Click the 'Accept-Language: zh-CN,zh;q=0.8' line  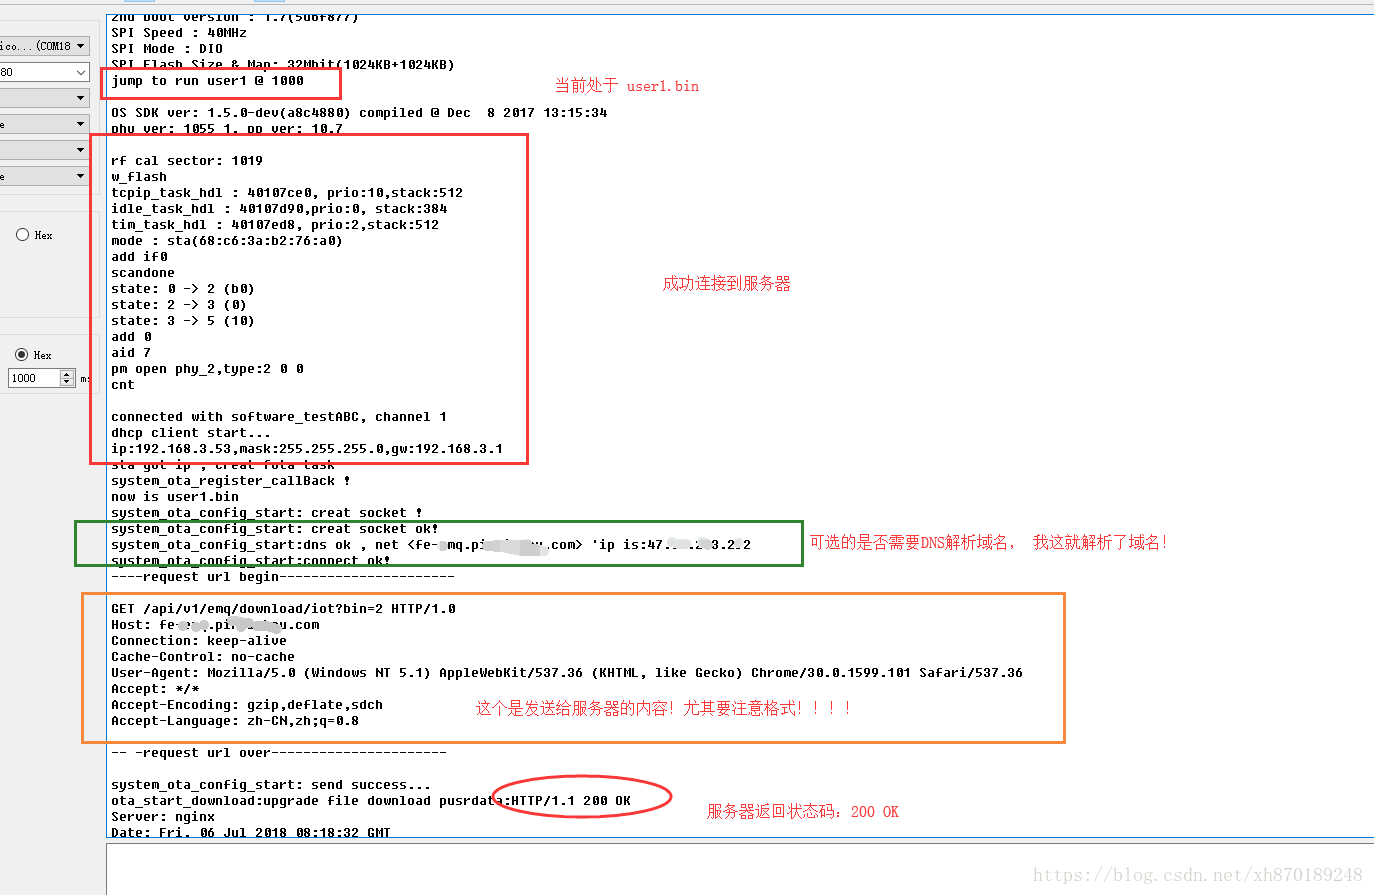point(235,721)
